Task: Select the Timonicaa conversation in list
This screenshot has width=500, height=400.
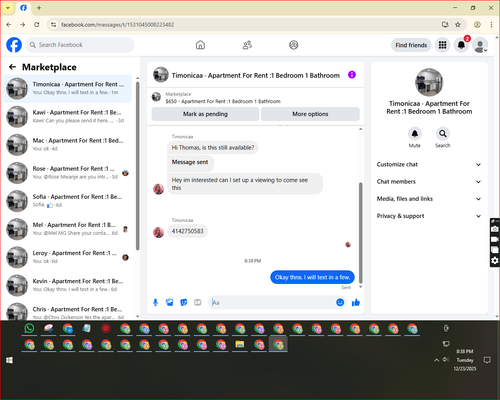Action: pos(68,88)
